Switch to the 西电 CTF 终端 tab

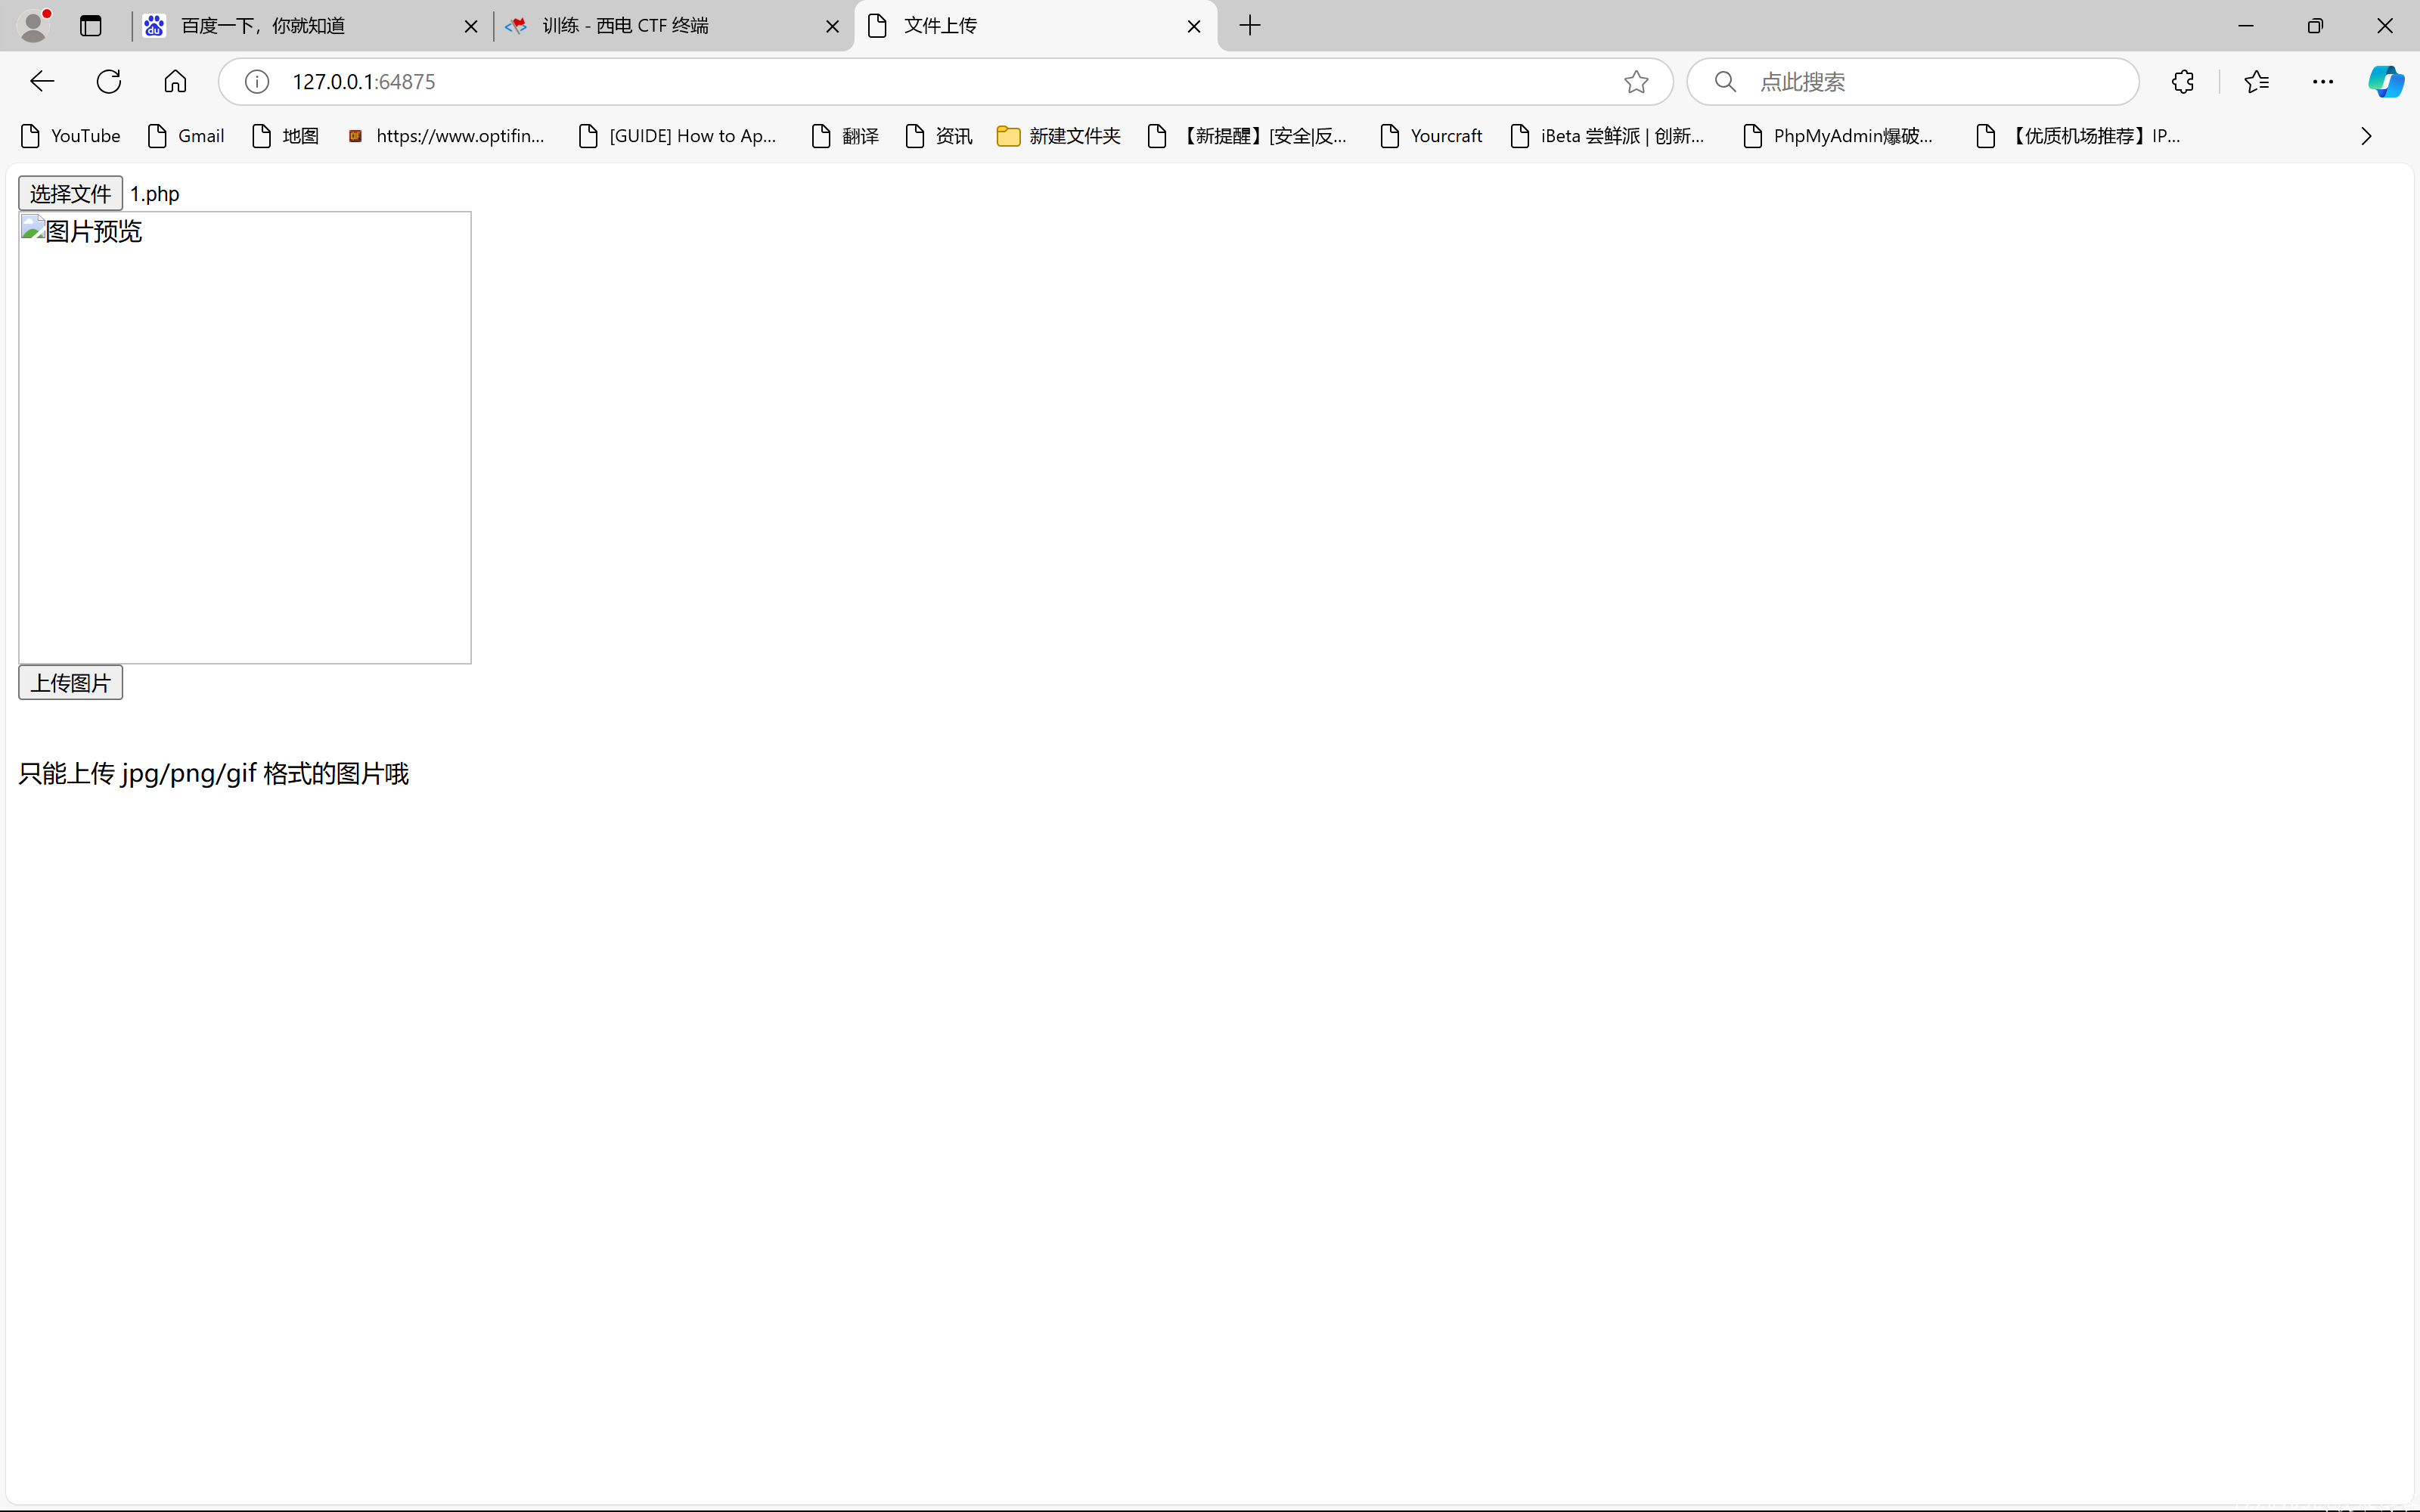coord(672,26)
